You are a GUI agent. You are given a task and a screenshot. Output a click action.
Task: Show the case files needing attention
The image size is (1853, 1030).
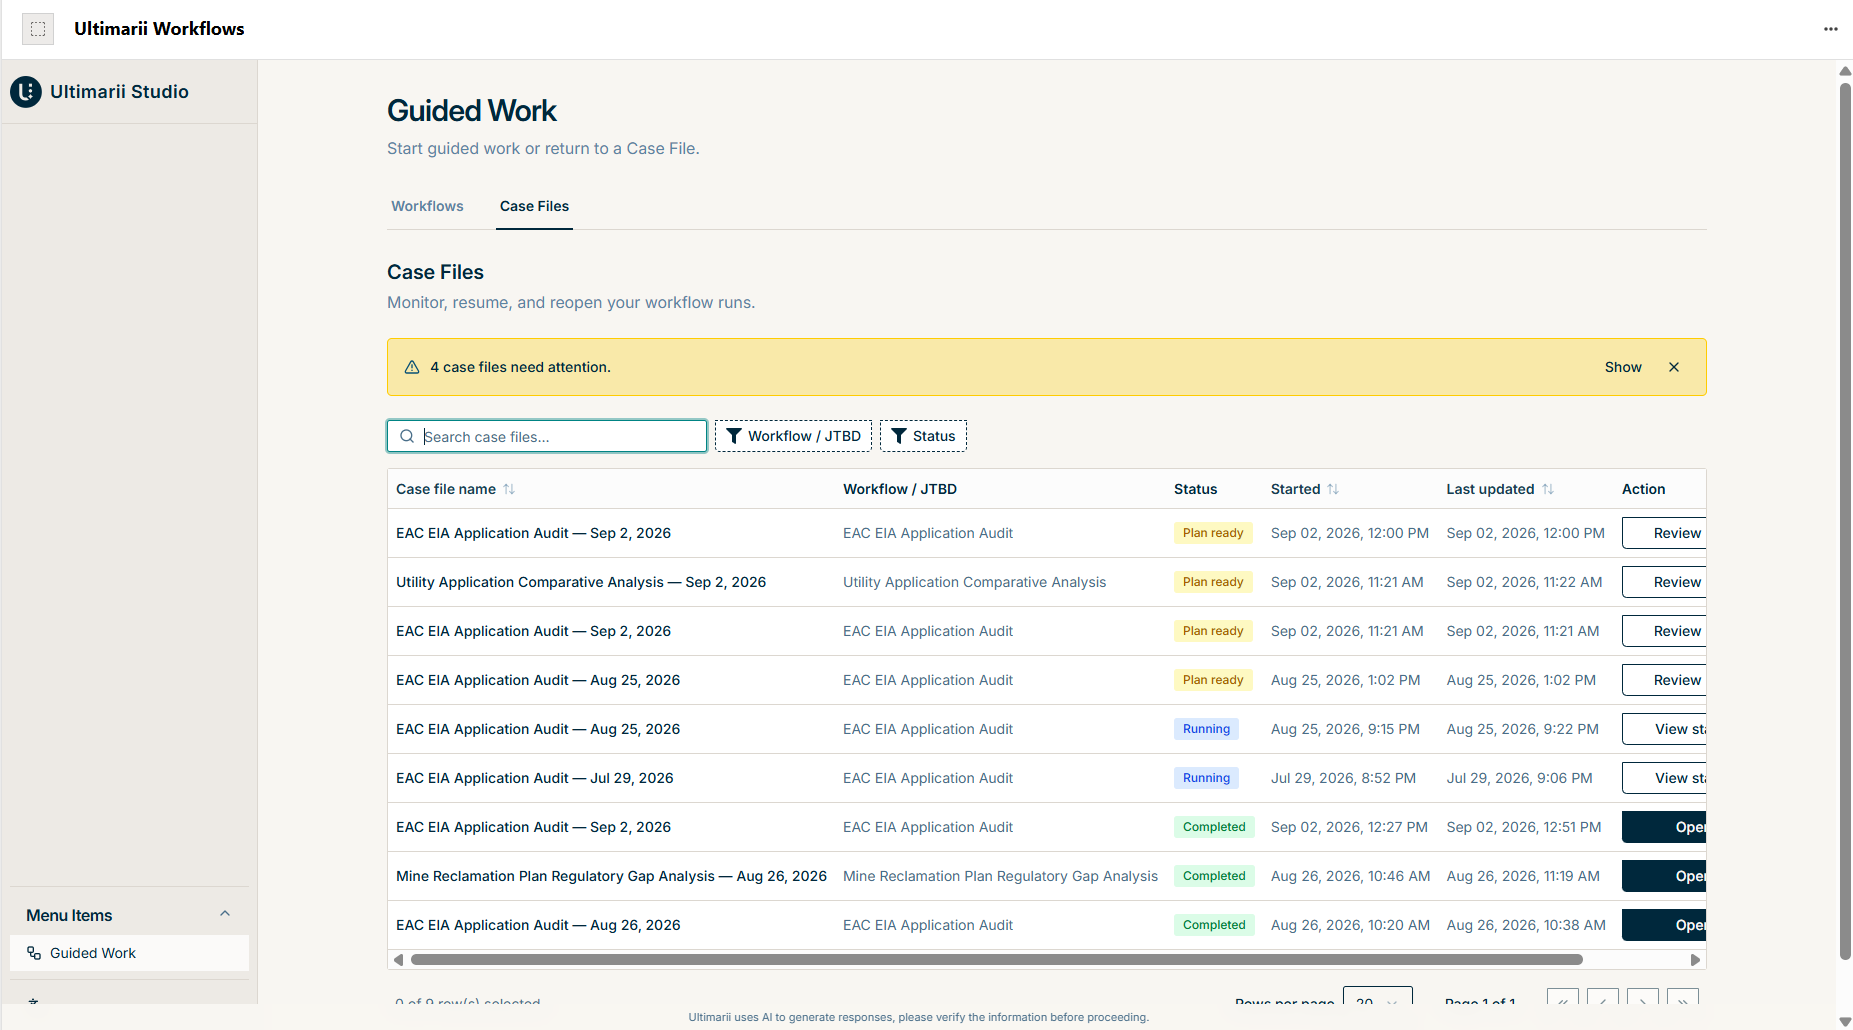tap(1623, 367)
